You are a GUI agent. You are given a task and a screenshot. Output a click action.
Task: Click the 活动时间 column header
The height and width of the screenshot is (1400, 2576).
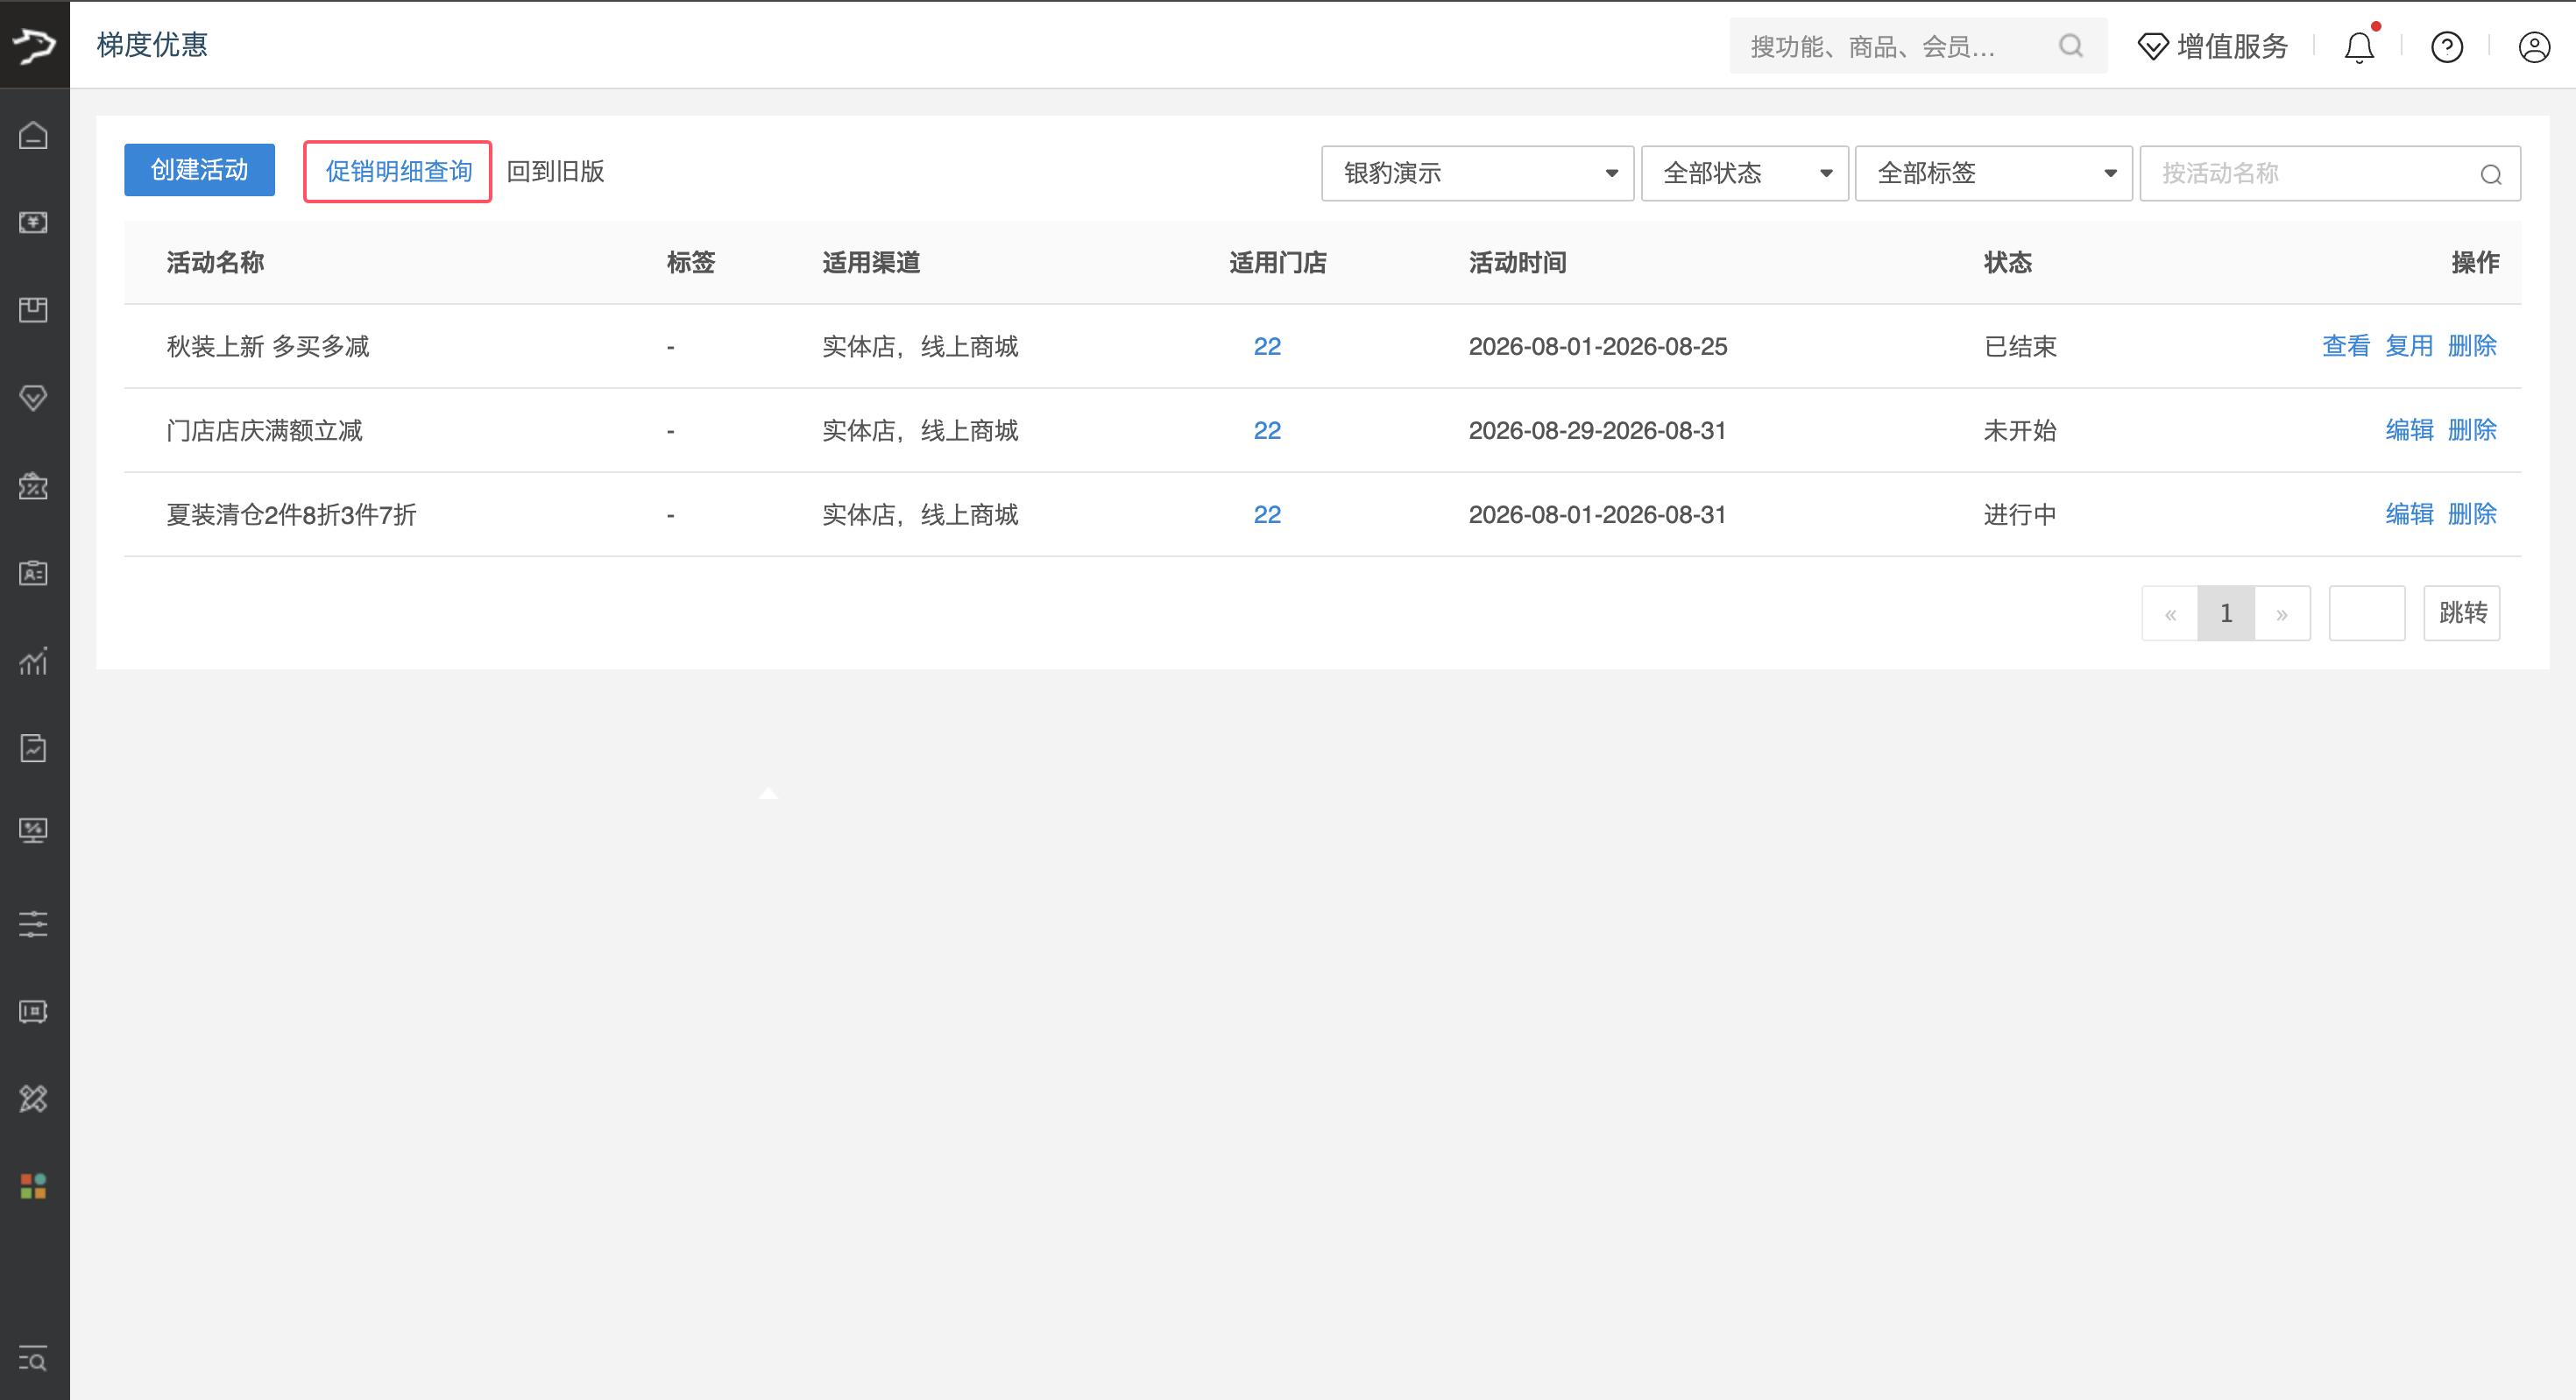click(x=1517, y=262)
